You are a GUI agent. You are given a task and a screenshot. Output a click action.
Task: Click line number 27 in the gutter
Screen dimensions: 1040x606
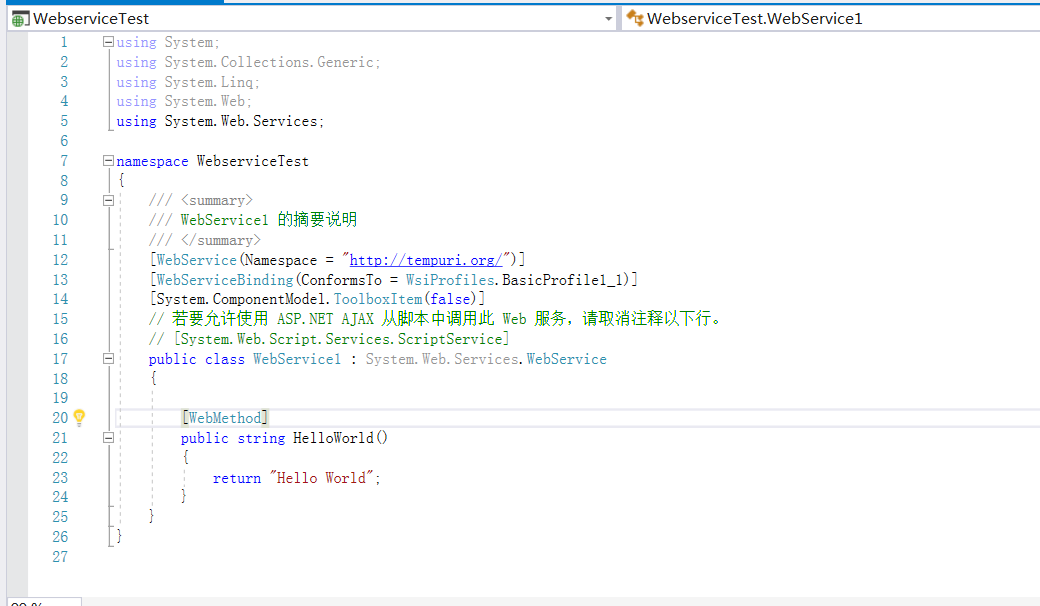(x=60, y=556)
